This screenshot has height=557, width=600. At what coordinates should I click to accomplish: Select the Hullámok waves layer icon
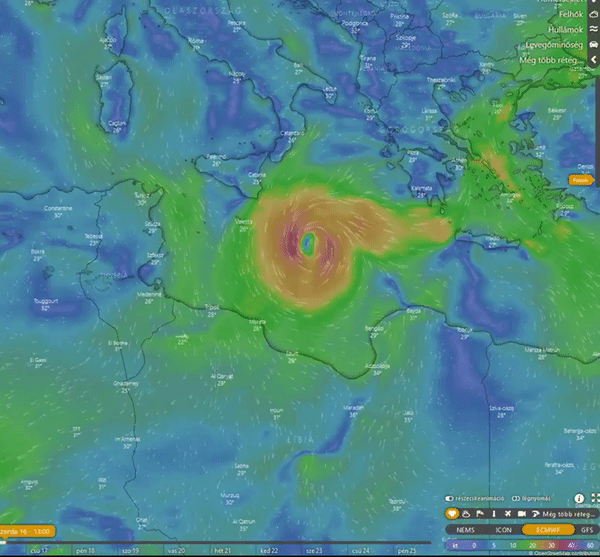click(594, 30)
